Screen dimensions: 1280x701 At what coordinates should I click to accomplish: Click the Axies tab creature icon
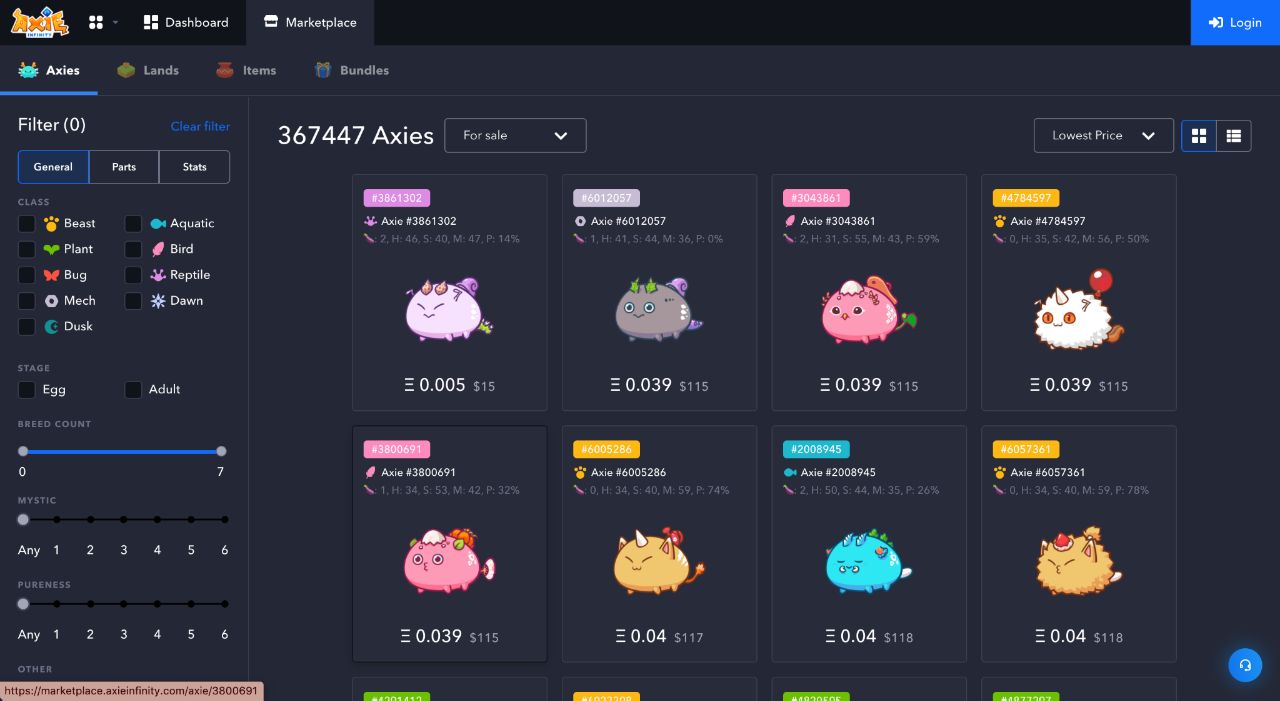pos(28,70)
